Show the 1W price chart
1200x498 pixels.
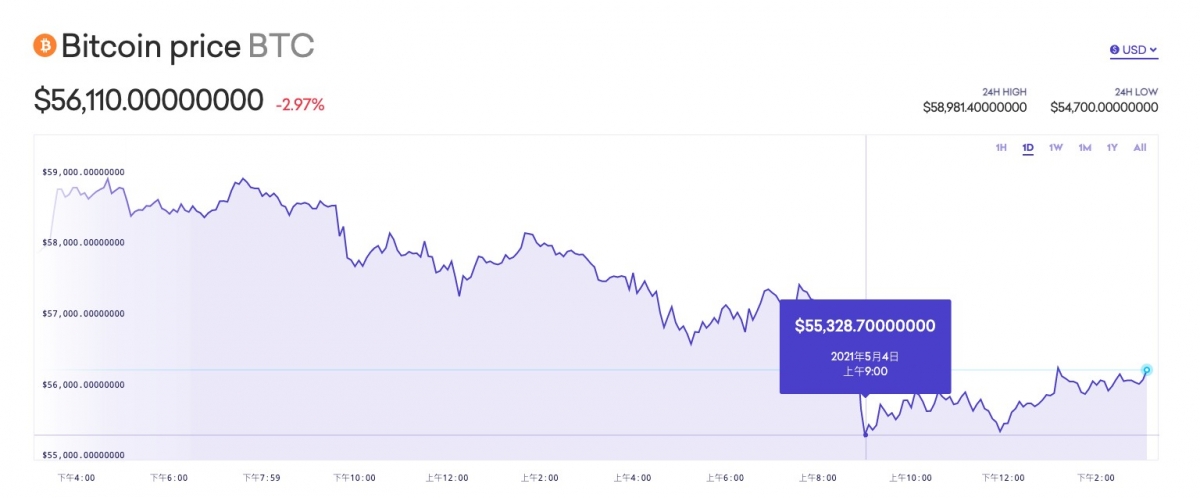coord(1056,148)
